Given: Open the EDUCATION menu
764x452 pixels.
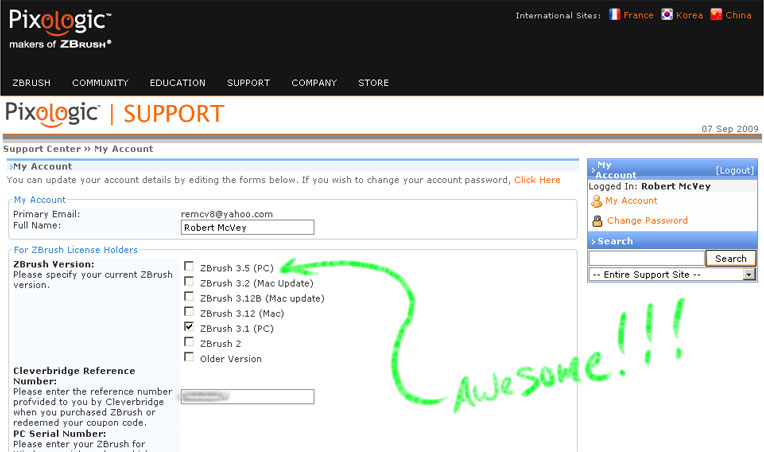Looking at the screenshot, I should point(177,83).
